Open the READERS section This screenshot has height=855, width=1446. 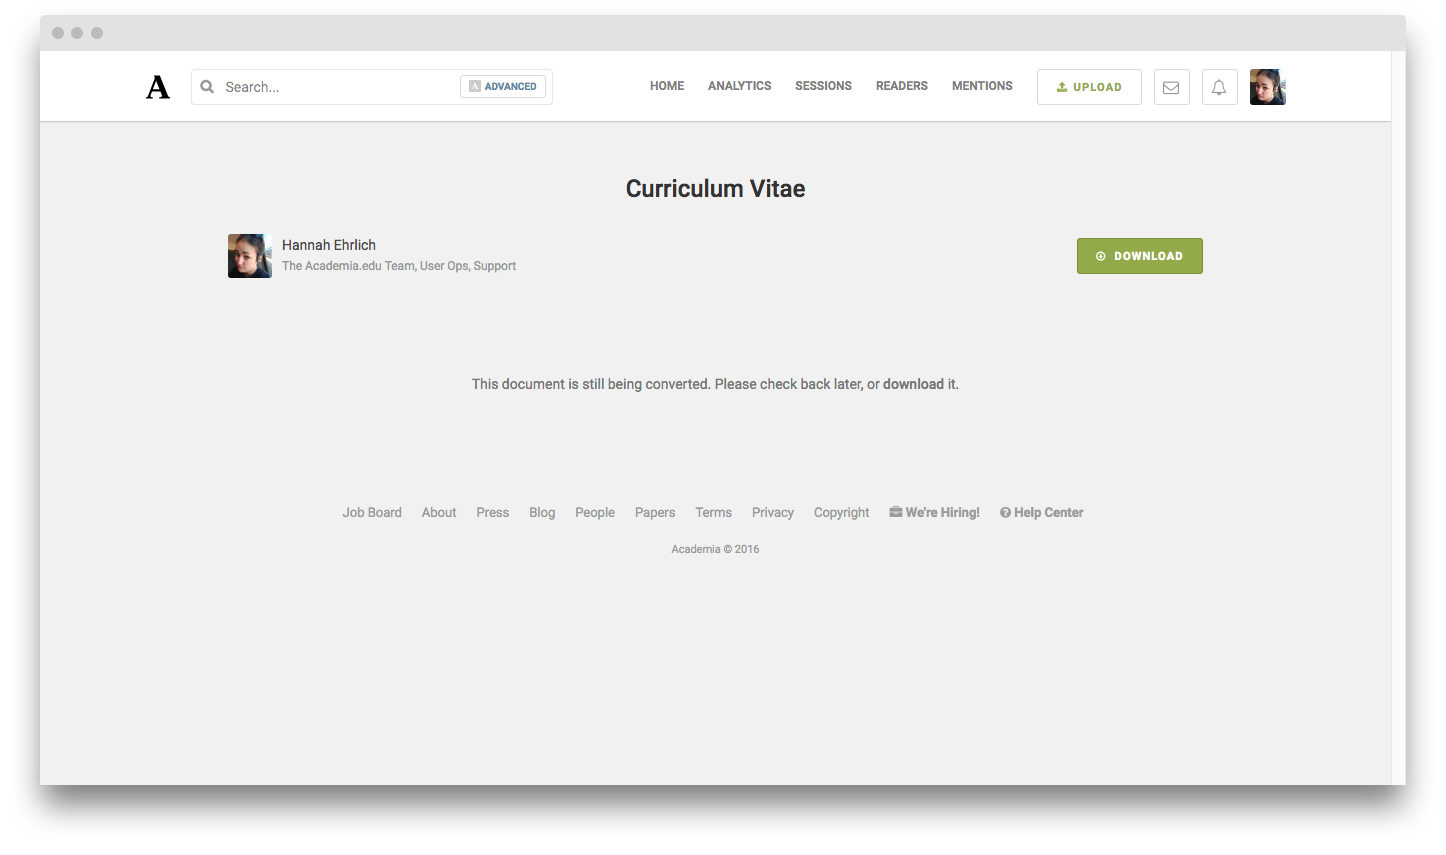point(901,86)
